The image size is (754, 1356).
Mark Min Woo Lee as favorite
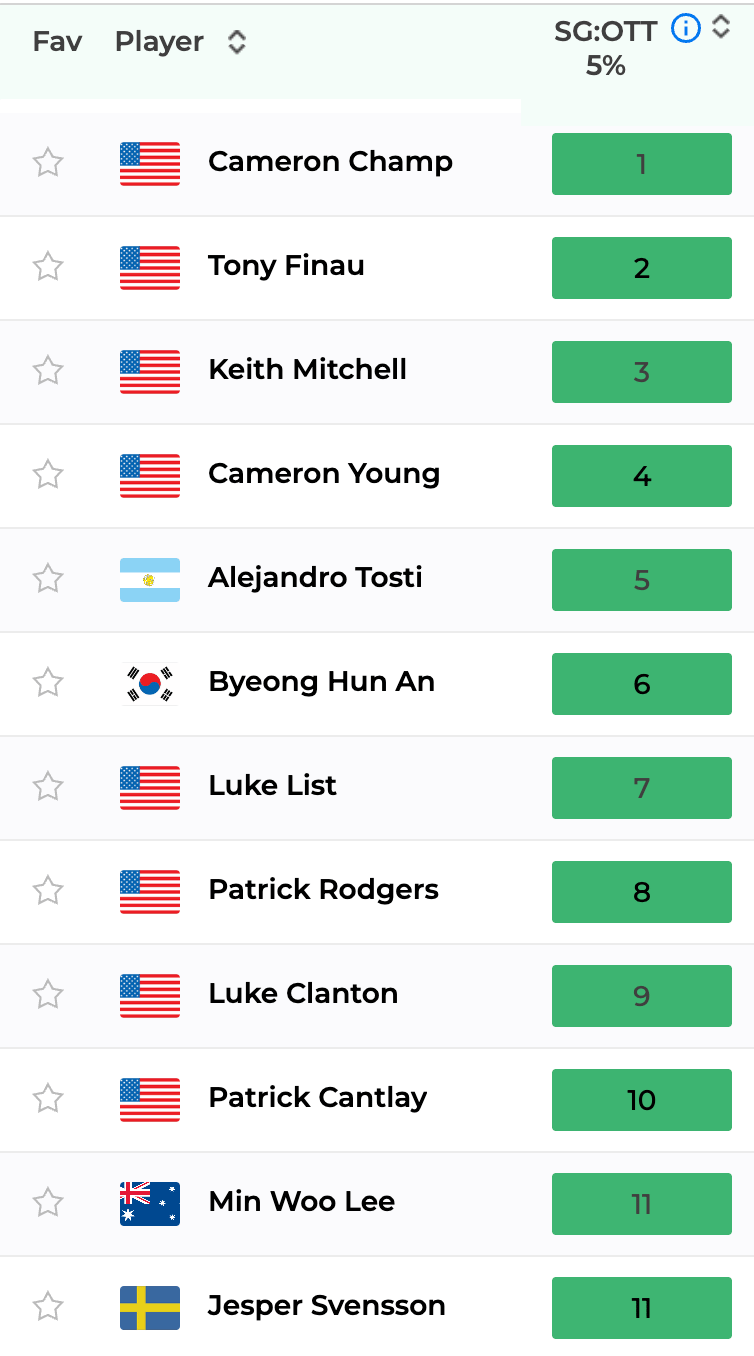(48, 1202)
